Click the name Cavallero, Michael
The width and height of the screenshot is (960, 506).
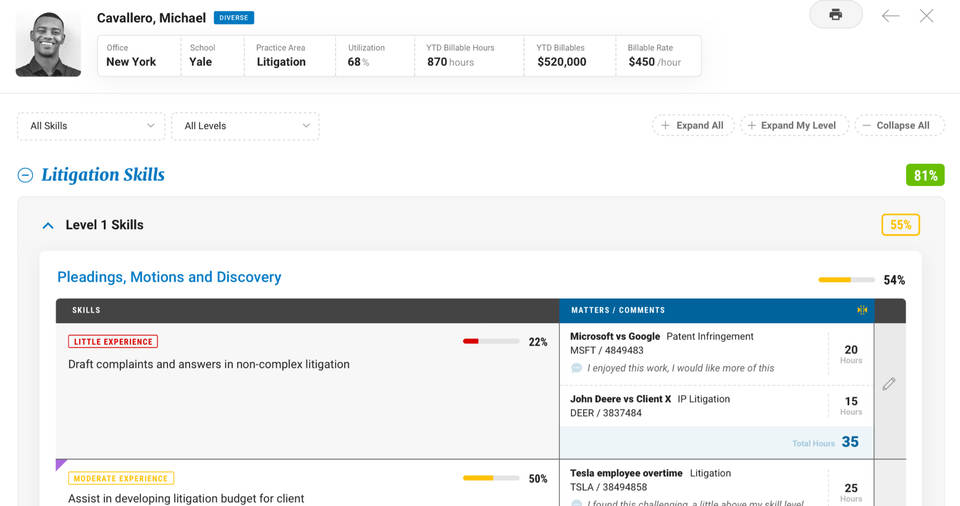151,18
